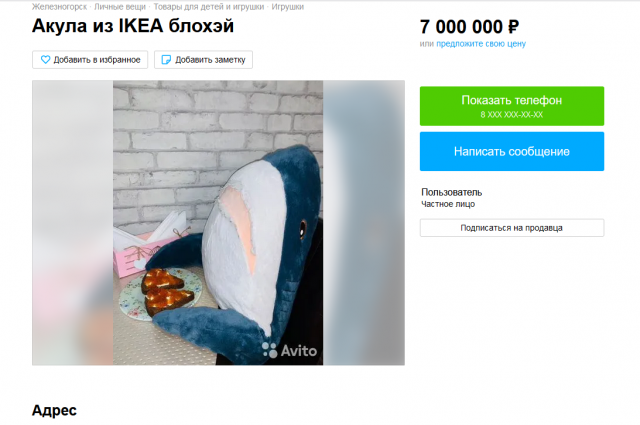The height and width of the screenshot is (425, 640).
Task: Add listing via Добавить в избранное button
Action: 90,60
